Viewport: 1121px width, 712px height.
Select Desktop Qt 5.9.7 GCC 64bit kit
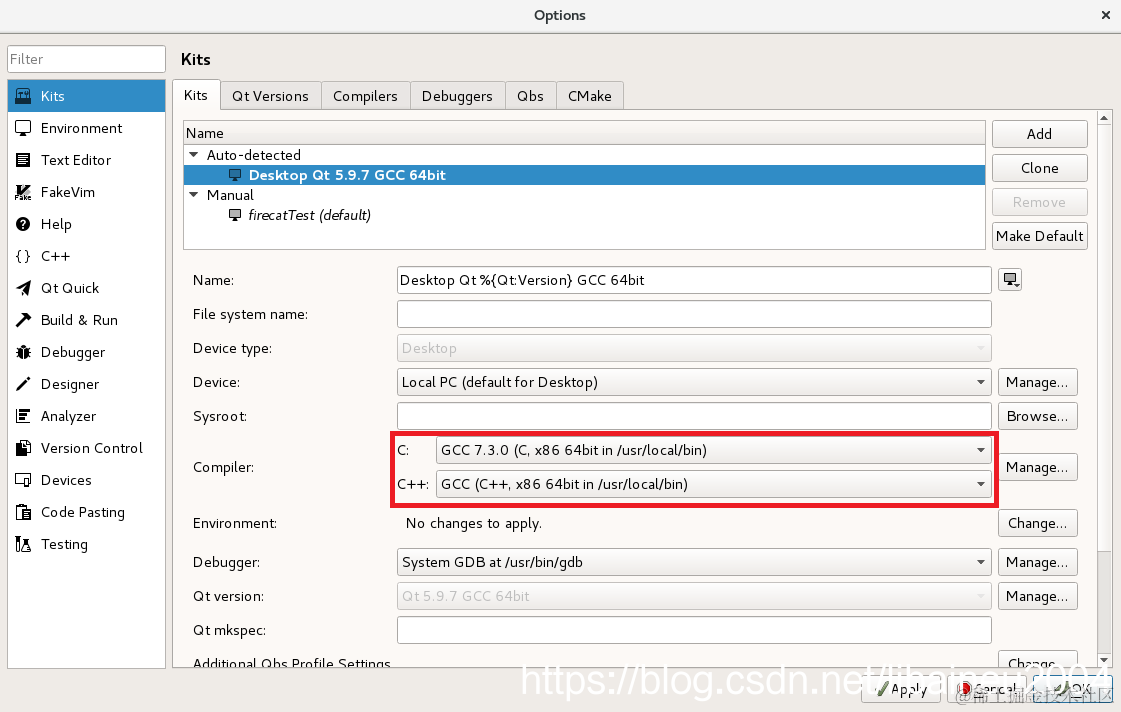tap(584, 175)
